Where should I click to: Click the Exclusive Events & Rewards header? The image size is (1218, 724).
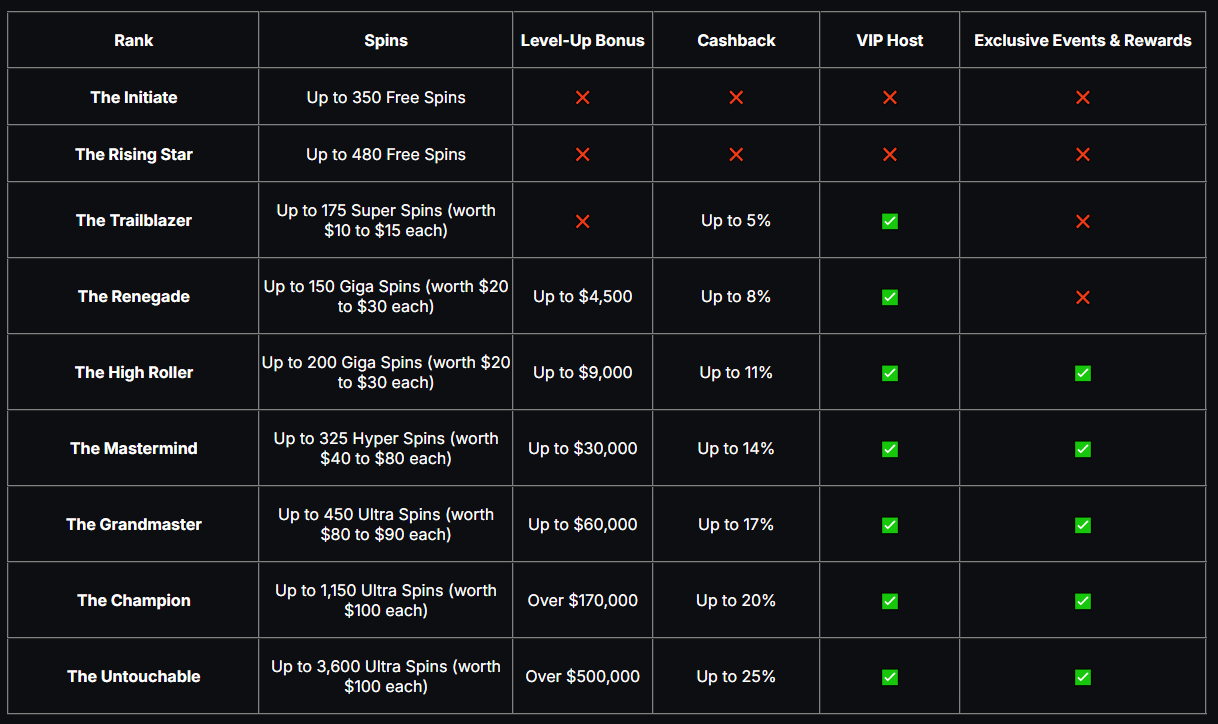click(x=1082, y=40)
